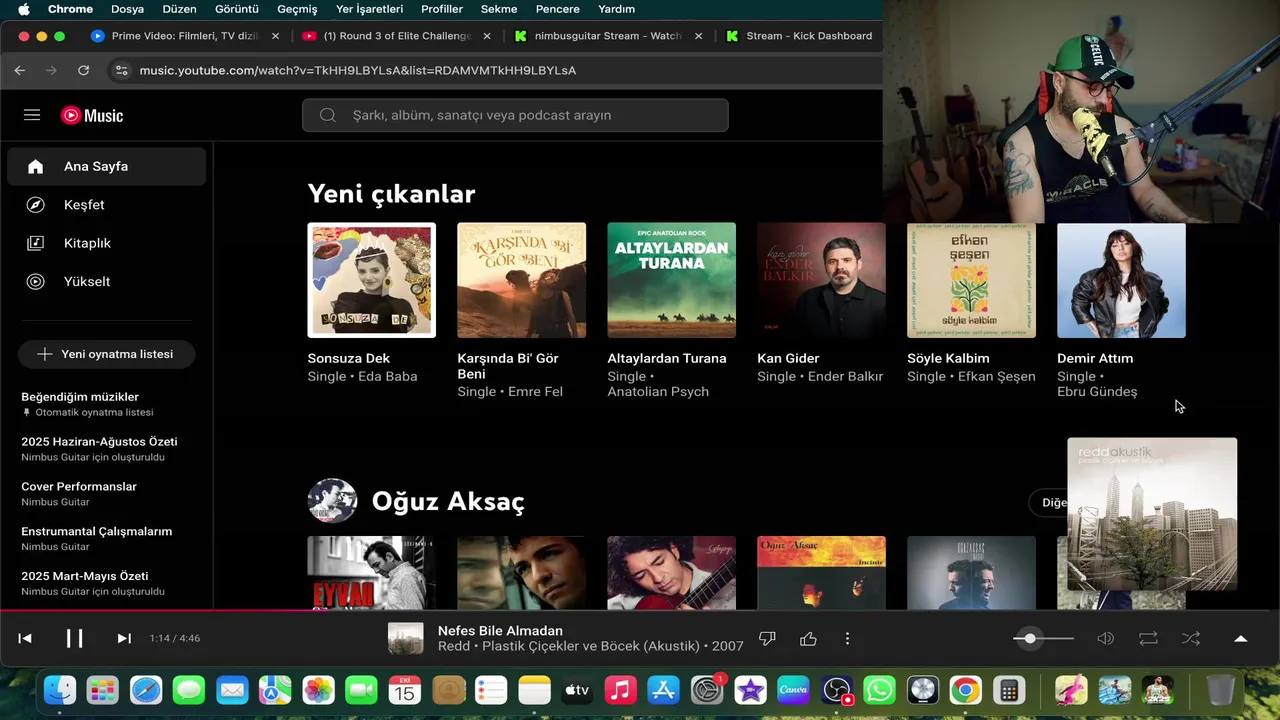
Task: Open the Yer İşaretleri menu
Action: point(369,9)
